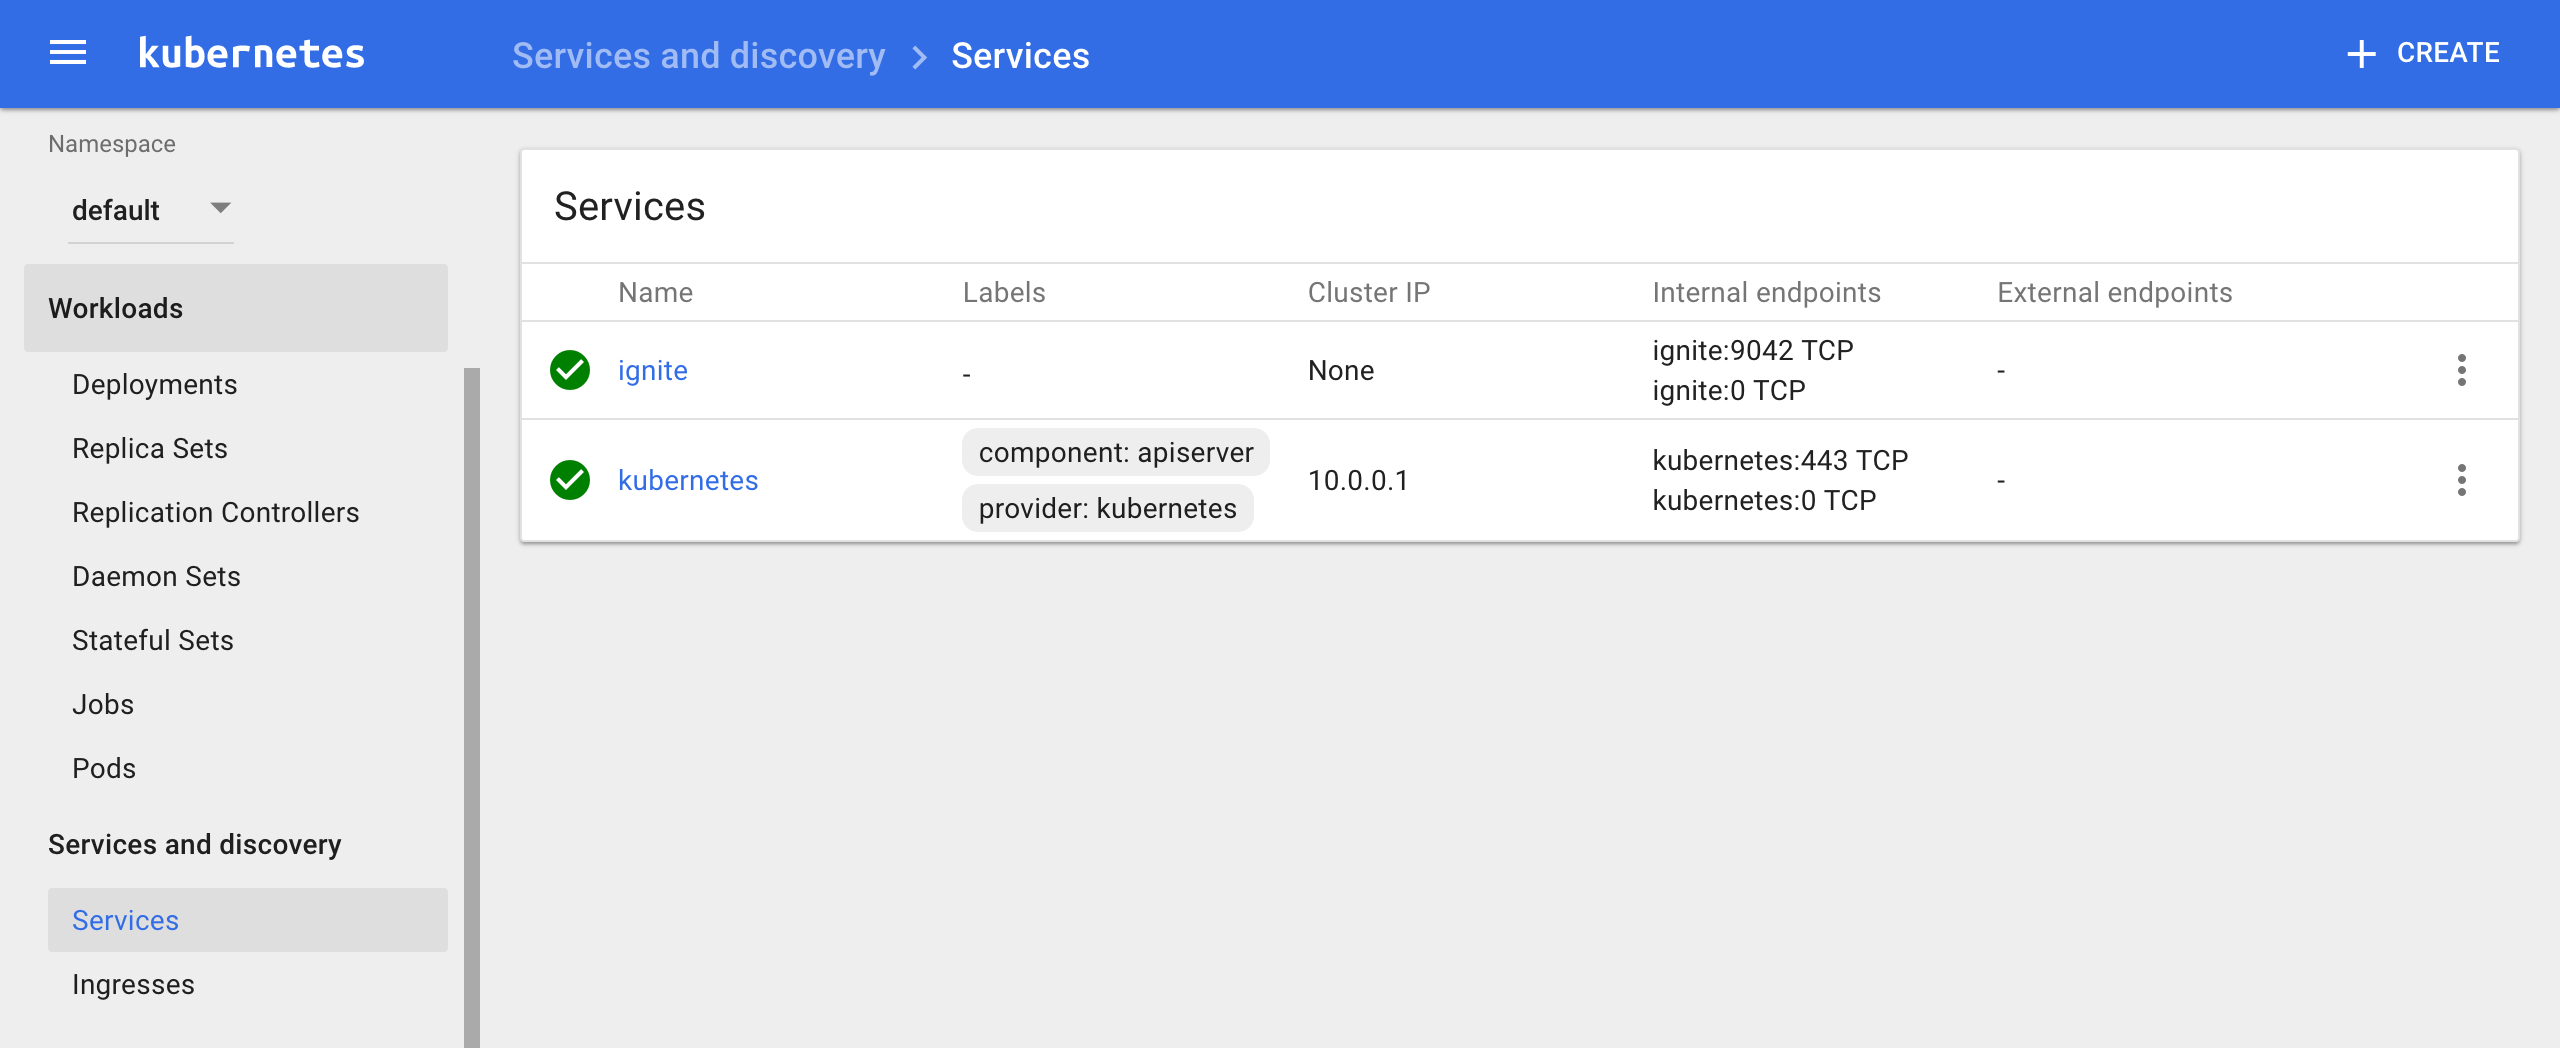Open the ignite service link
The height and width of the screenshot is (1048, 2560).
653,371
